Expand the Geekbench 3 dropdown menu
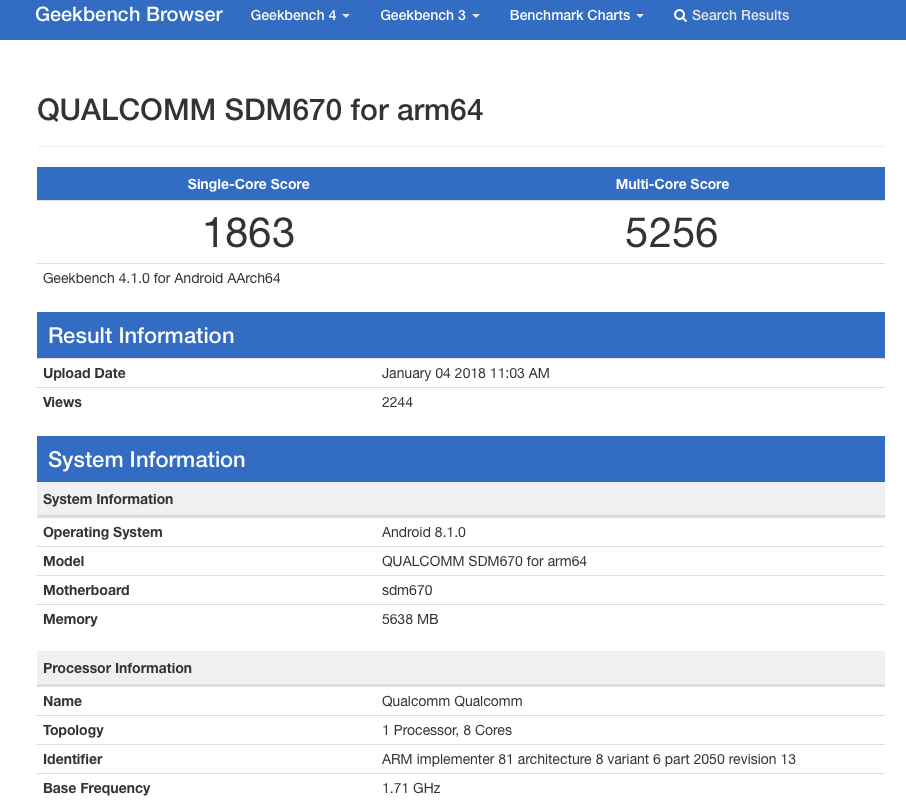The width and height of the screenshot is (906, 812). click(x=429, y=16)
